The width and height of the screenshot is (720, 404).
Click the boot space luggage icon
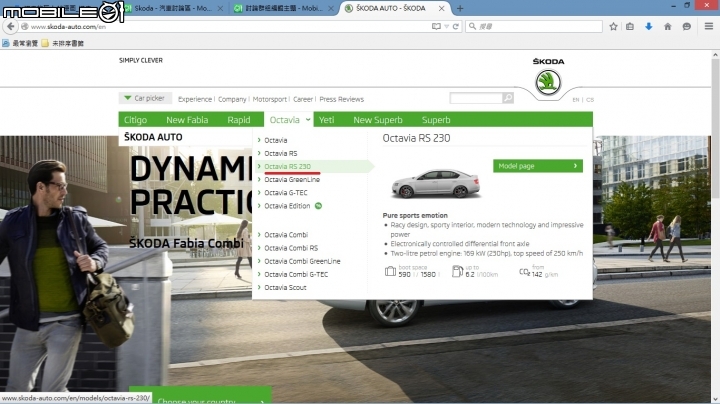pyautogui.click(x=390, y=271)
